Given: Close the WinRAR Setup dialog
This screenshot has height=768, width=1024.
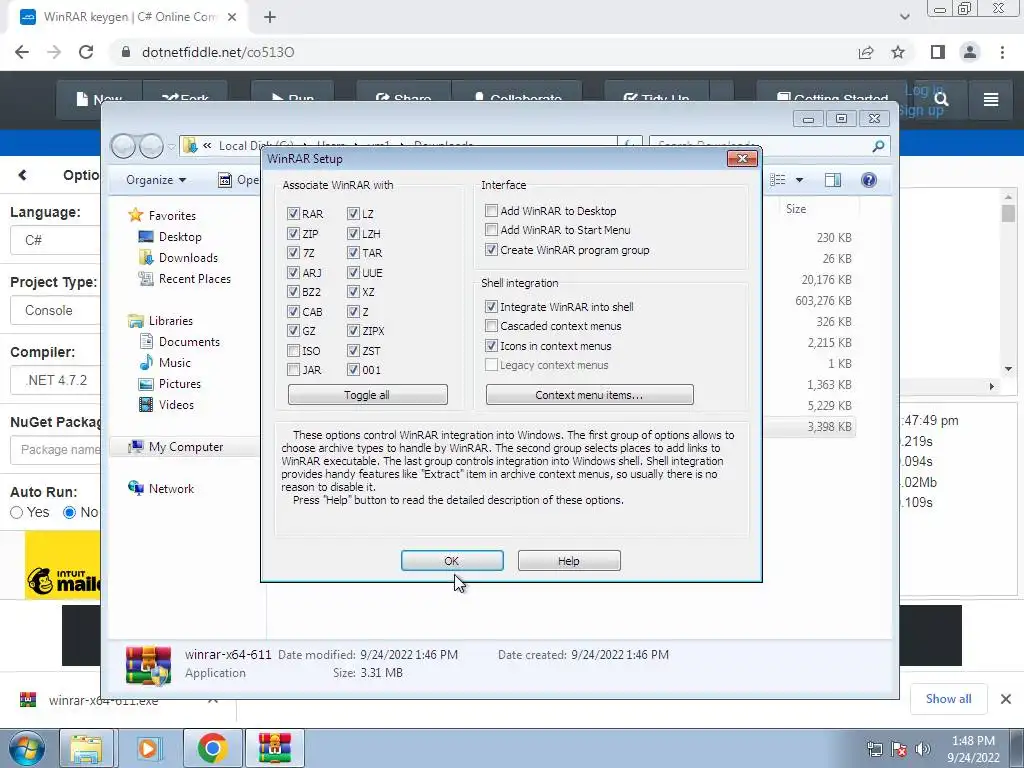Looking at the screenshot, I should click(x=742, y=158).
